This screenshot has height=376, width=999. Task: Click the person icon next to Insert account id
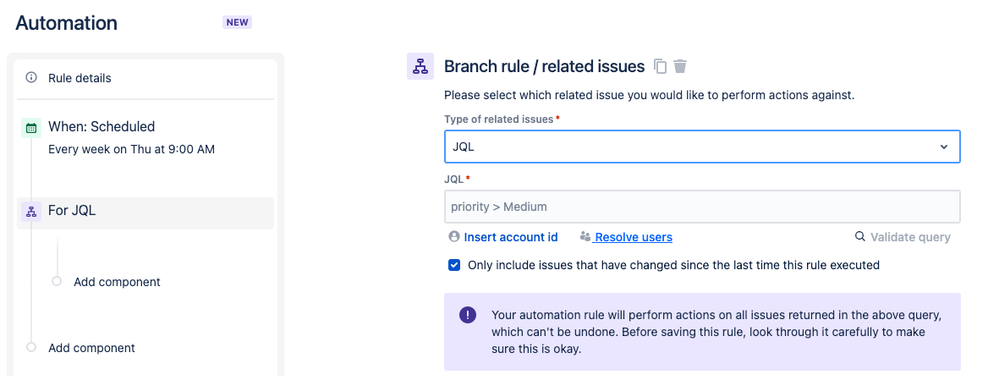click(x=454, y=237)
